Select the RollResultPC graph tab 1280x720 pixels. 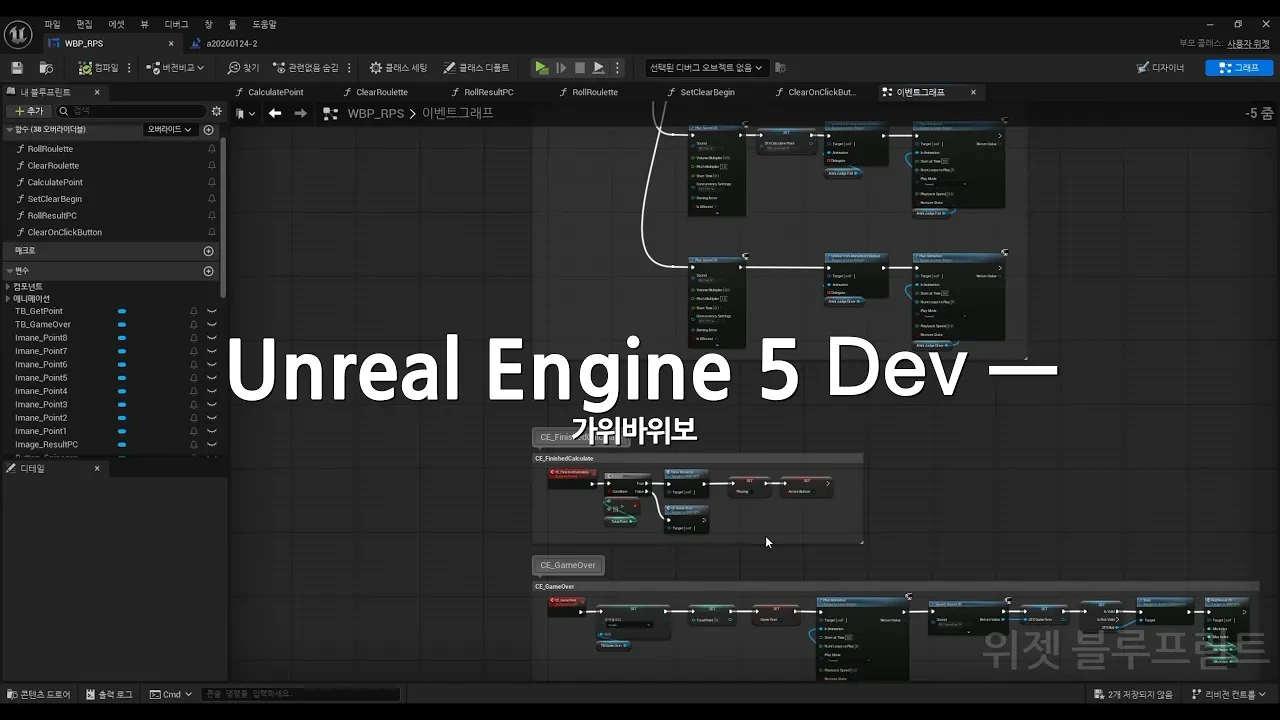pos(483,92)
